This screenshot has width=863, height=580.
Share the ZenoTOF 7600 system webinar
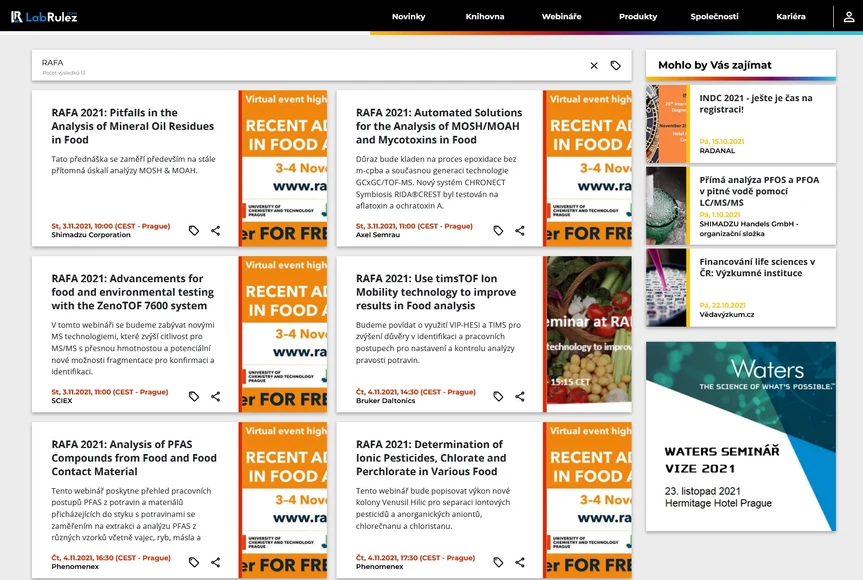click(216, 396)
